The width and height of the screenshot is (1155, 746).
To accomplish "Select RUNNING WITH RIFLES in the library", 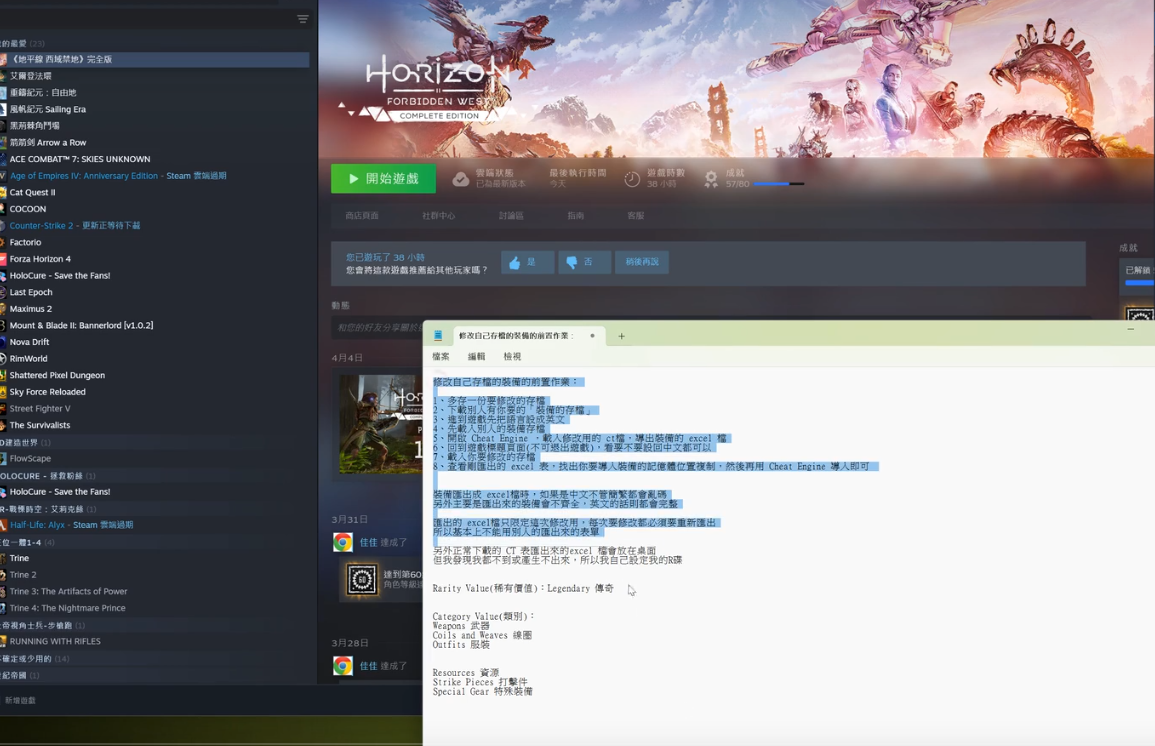I will click(x=55, y=641).
